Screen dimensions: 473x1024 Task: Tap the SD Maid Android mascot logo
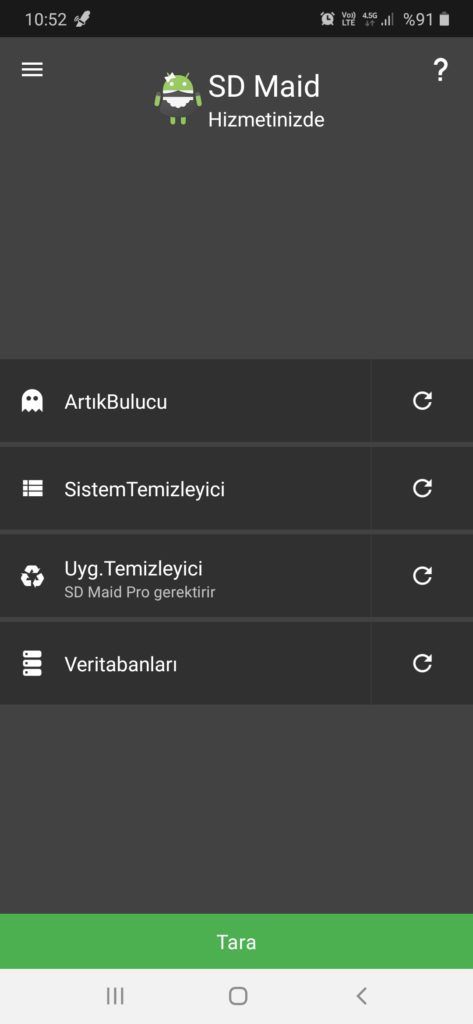click(178, 99)
